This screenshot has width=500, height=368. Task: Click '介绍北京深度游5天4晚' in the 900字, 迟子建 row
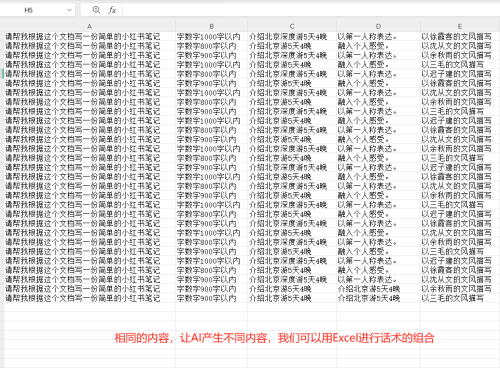(288, 167)
